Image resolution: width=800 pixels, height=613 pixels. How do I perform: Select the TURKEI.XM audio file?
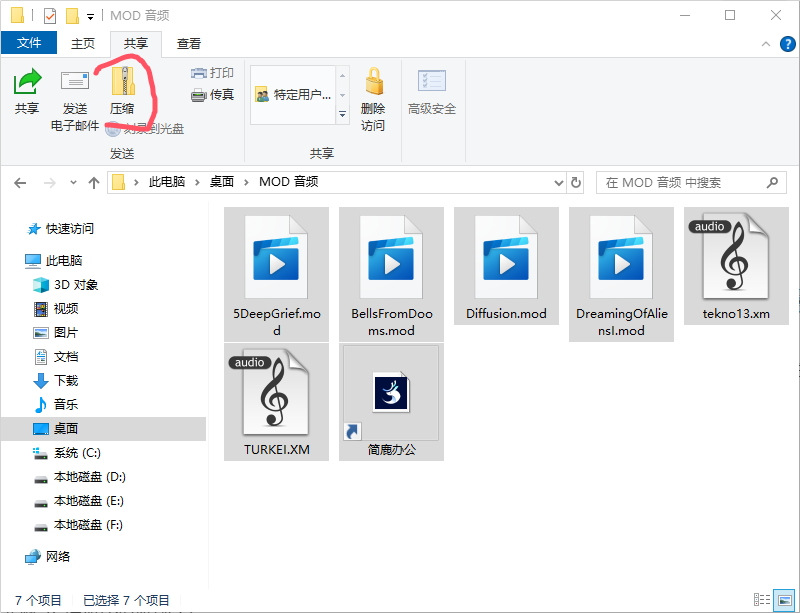point(277,402)
